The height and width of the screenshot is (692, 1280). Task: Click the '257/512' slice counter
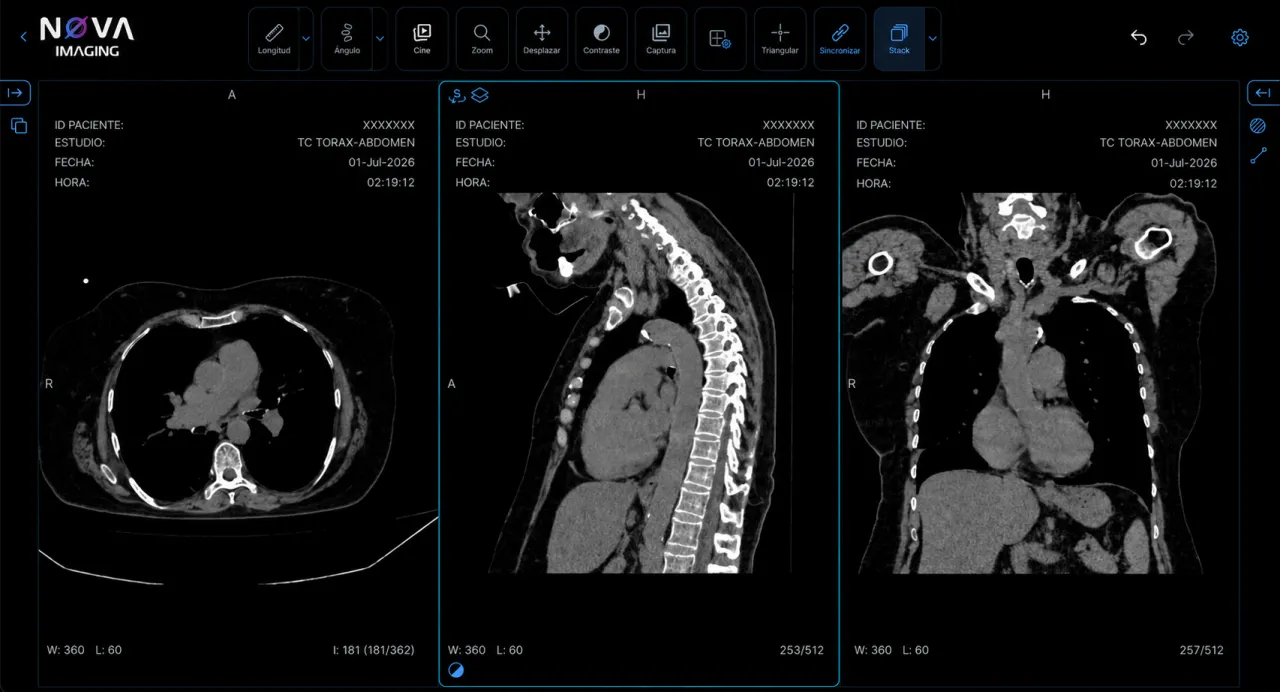click(1201, 650)
